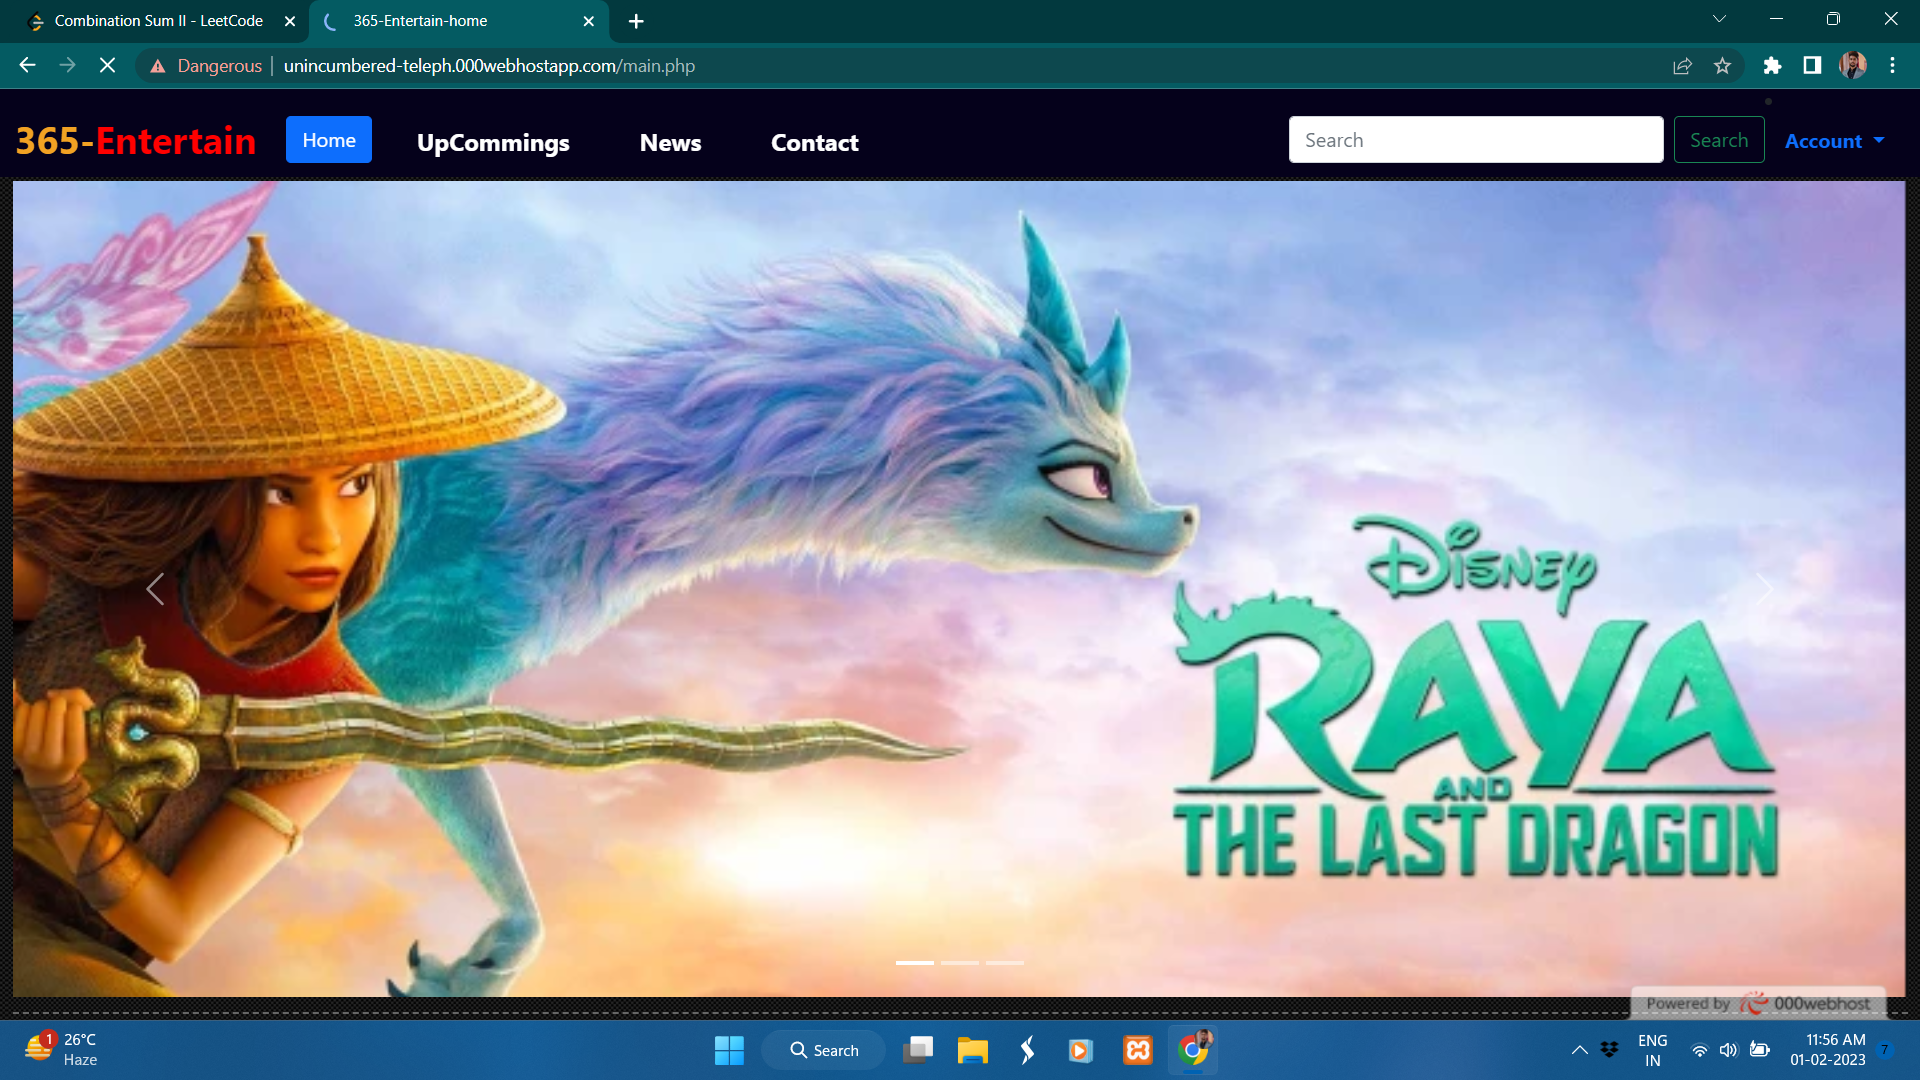The height and width of the screenshot is (1080, 1920).
Task: Click the Chrome profile avatar
Action: 1853,65
